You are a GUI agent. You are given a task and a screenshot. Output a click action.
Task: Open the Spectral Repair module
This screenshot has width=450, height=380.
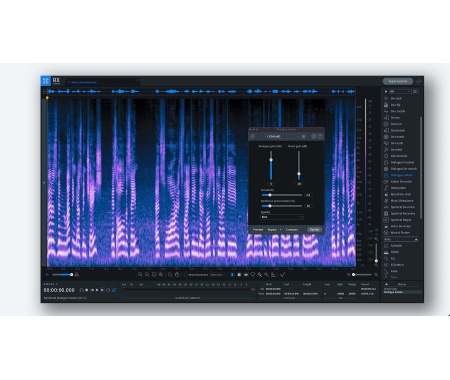pyautogui.click(x=401, y=220)
